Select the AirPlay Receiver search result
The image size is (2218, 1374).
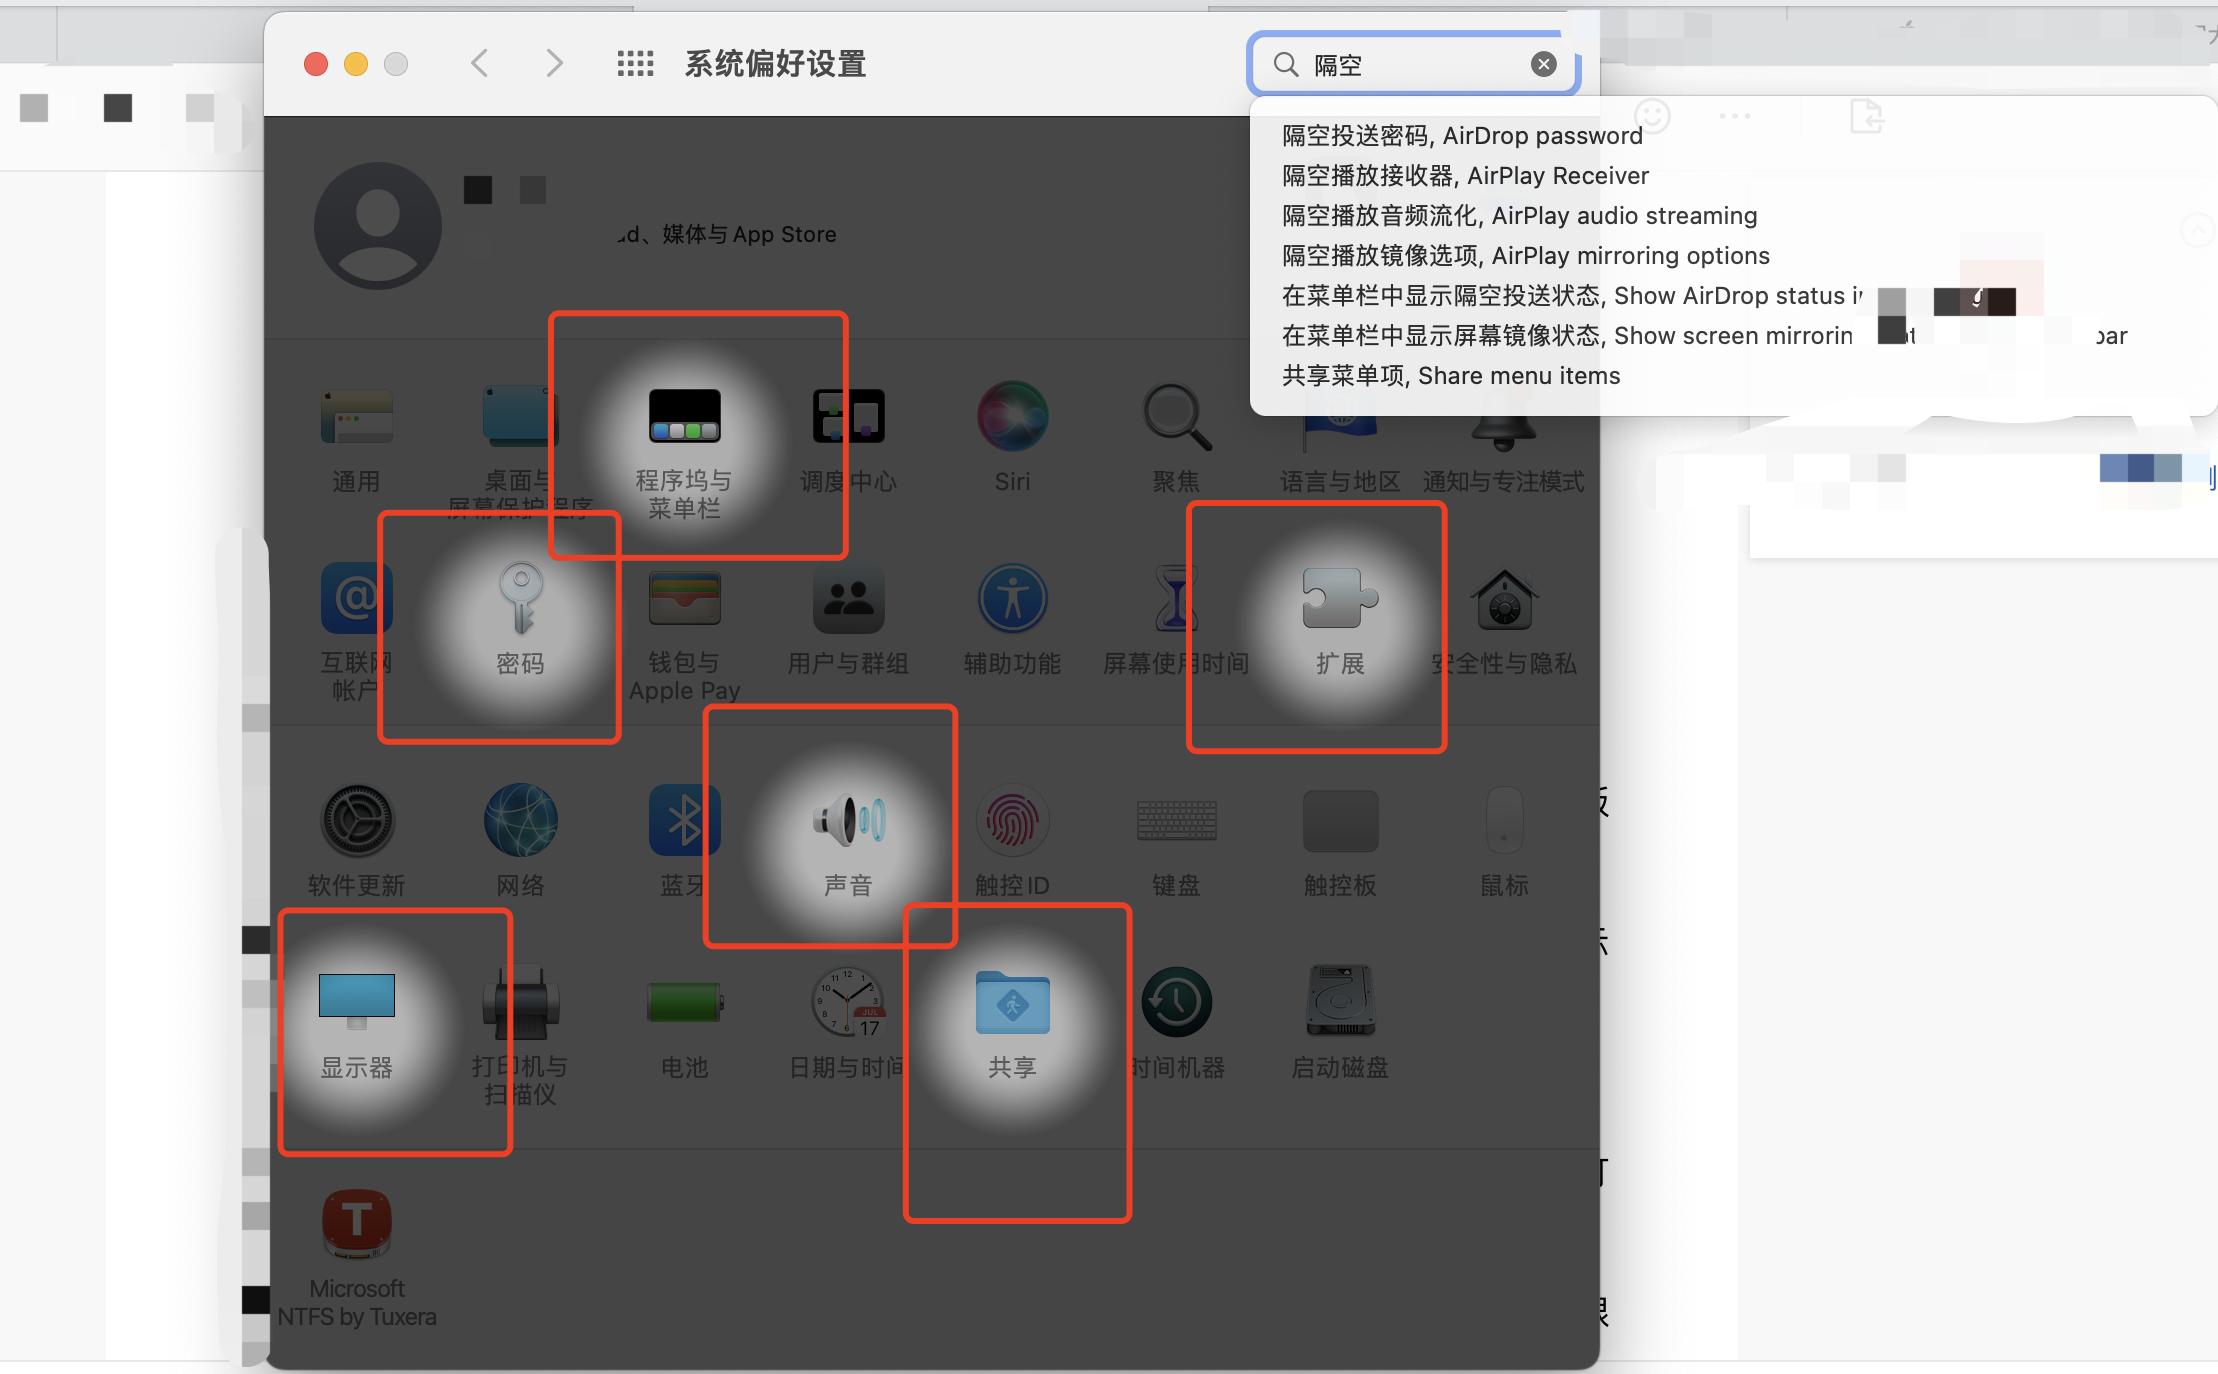[x=1464, y=175]
